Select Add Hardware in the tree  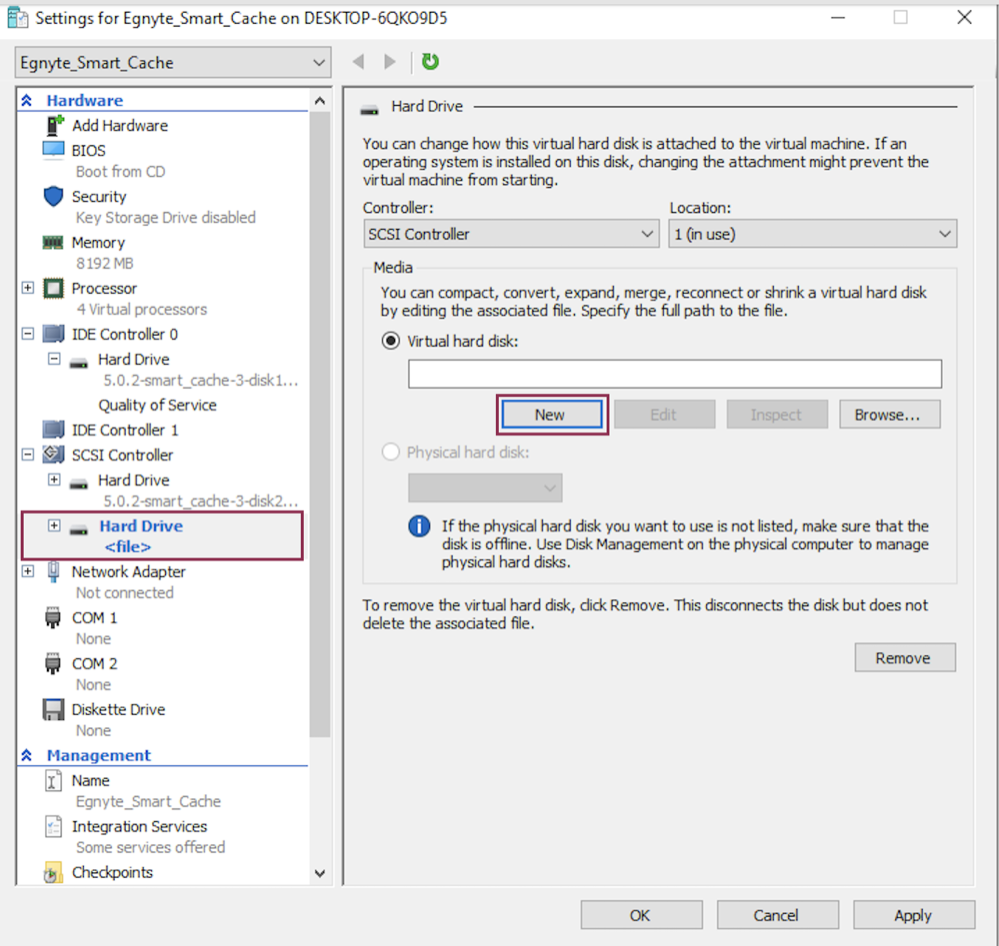click(120, 125)
